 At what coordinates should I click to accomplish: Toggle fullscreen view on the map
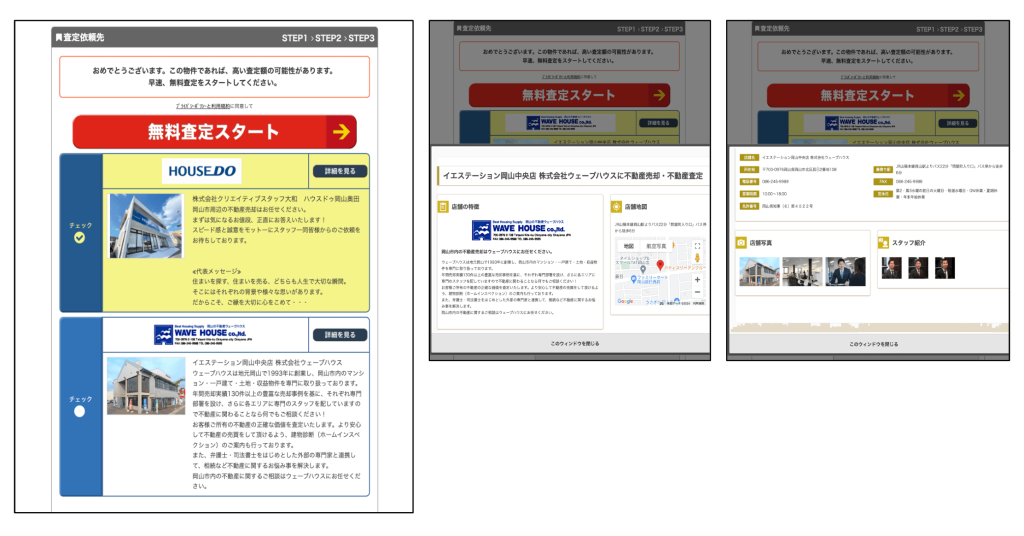click(697, 245)
